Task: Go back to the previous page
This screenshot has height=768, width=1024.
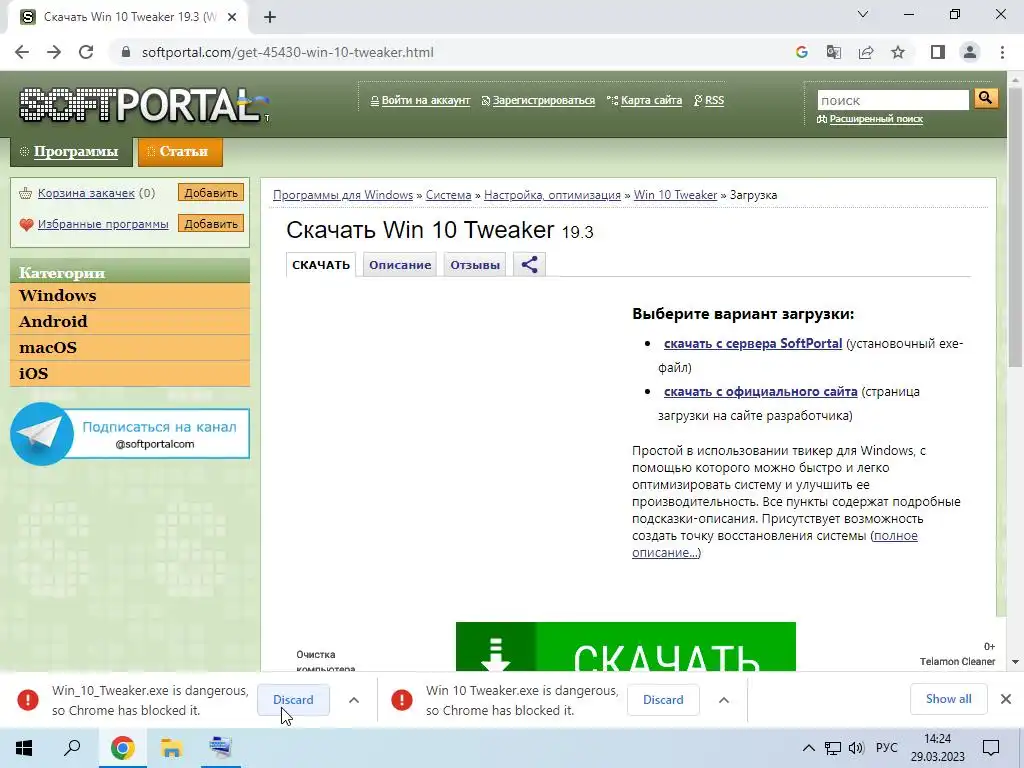Action: (22, 52)
